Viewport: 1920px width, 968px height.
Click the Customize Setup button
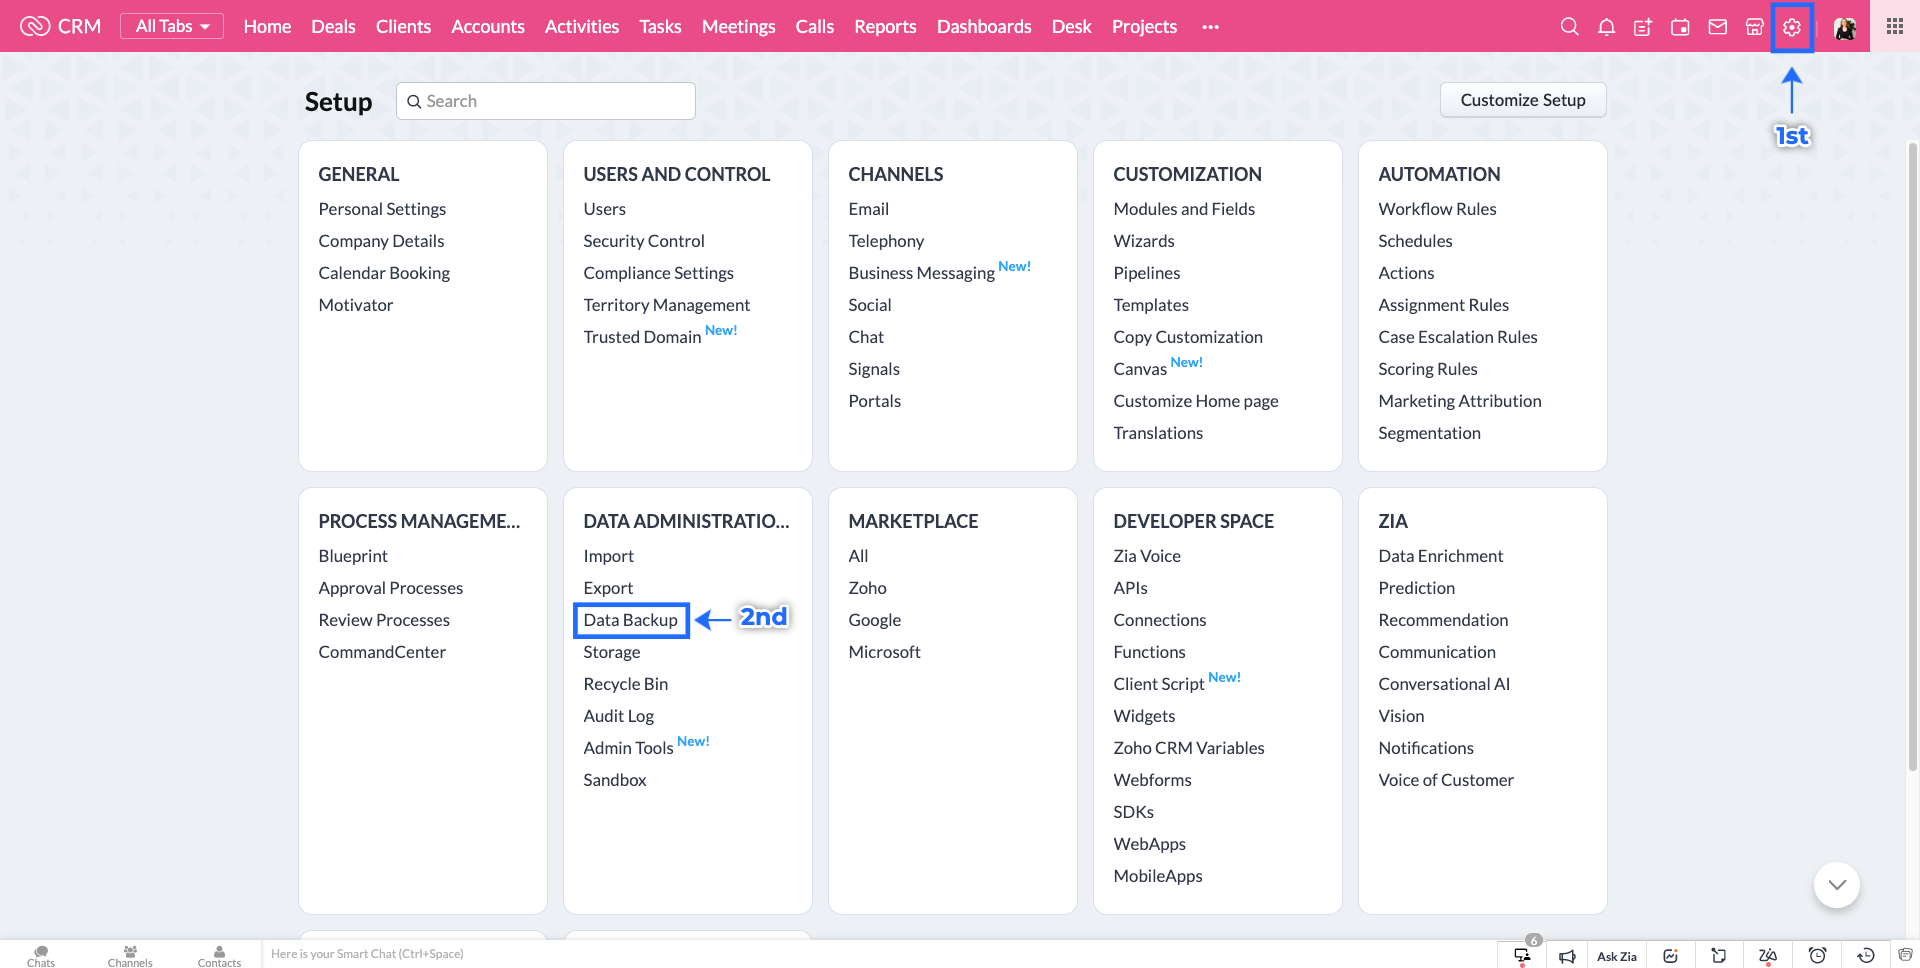click(1522, 100)
